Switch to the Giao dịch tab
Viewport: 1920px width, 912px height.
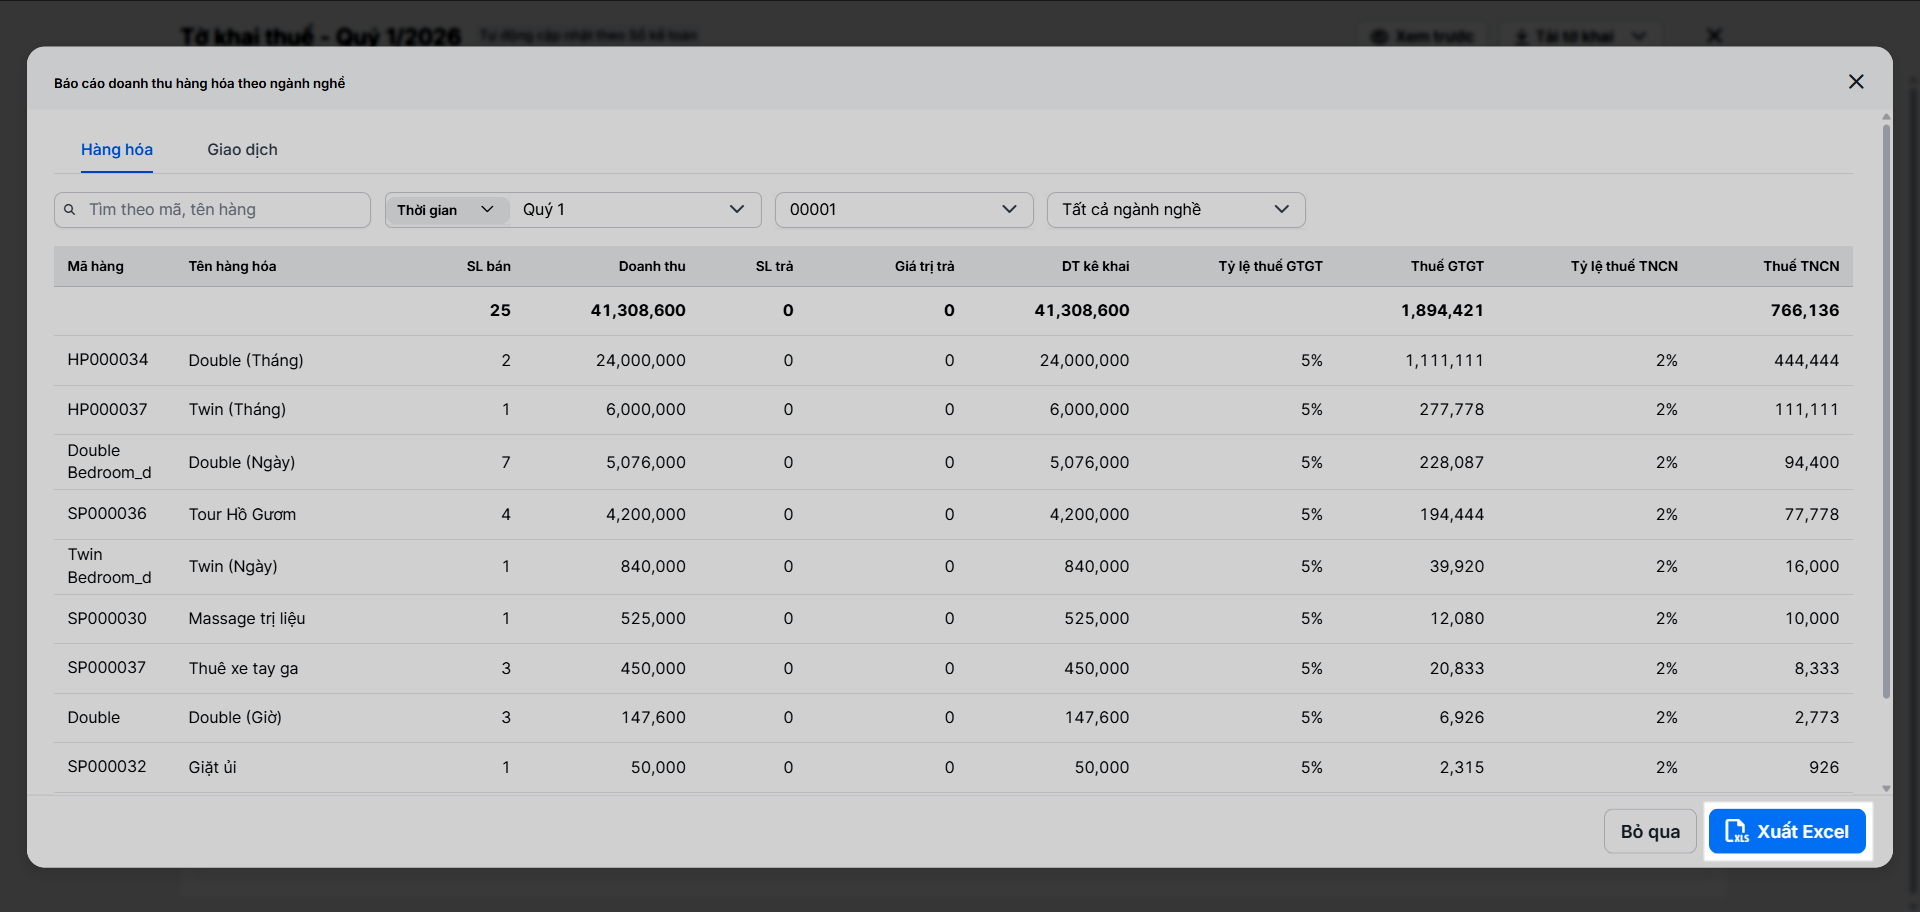click(x=242, y=150)
